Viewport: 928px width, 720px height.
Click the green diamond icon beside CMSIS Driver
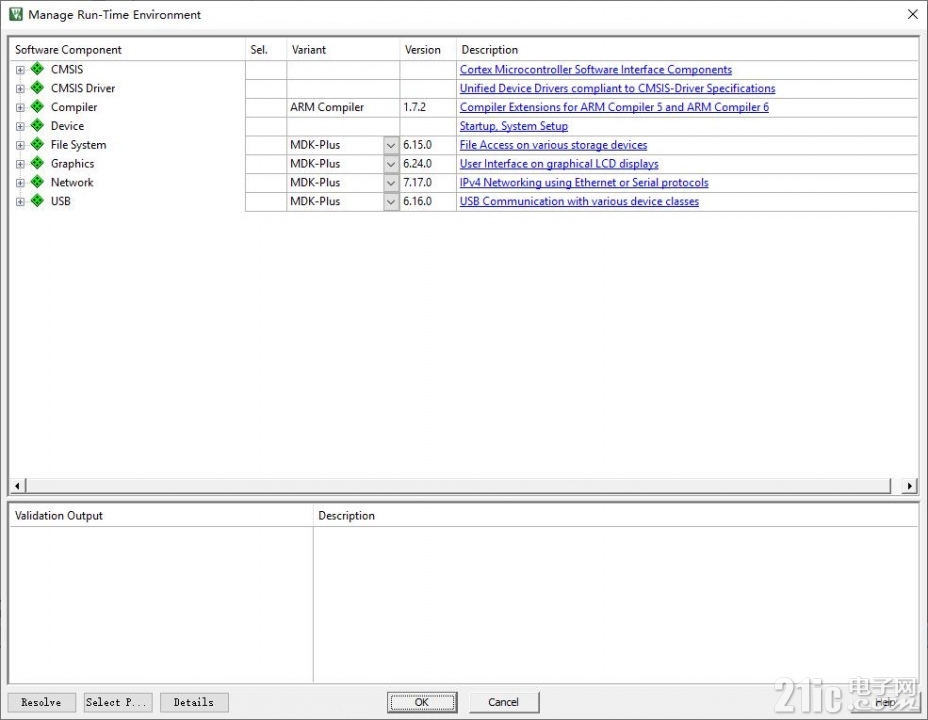(37, 88)
